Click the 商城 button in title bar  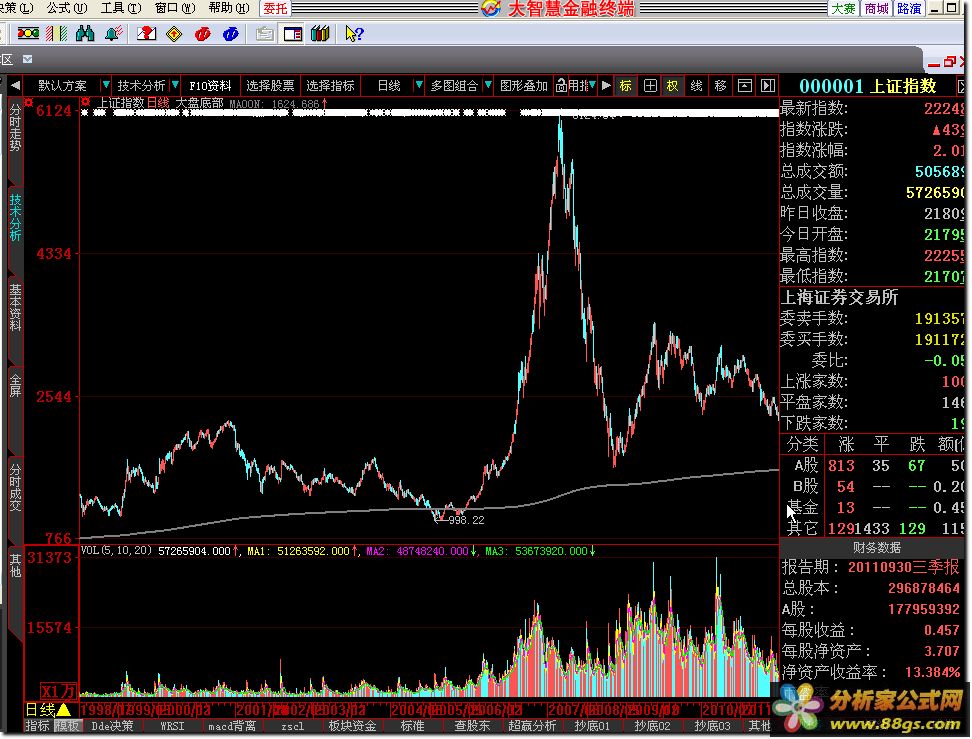click(x=877, y=8)
